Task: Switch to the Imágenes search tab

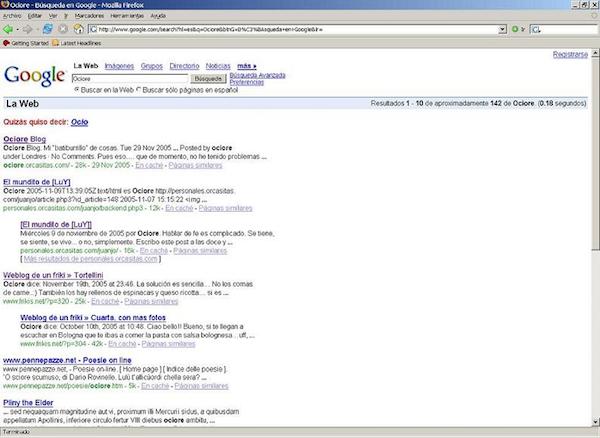Action: [119, 66]
